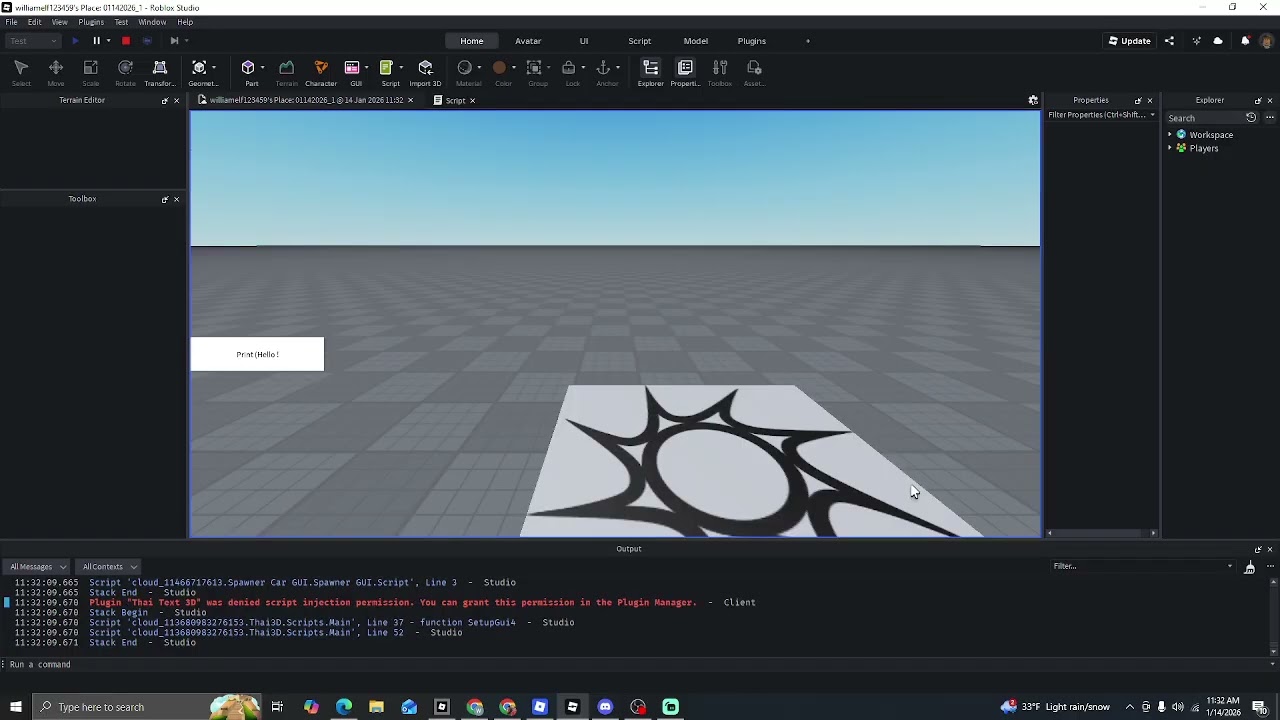Click the Update button

(x=1130, y=41)
